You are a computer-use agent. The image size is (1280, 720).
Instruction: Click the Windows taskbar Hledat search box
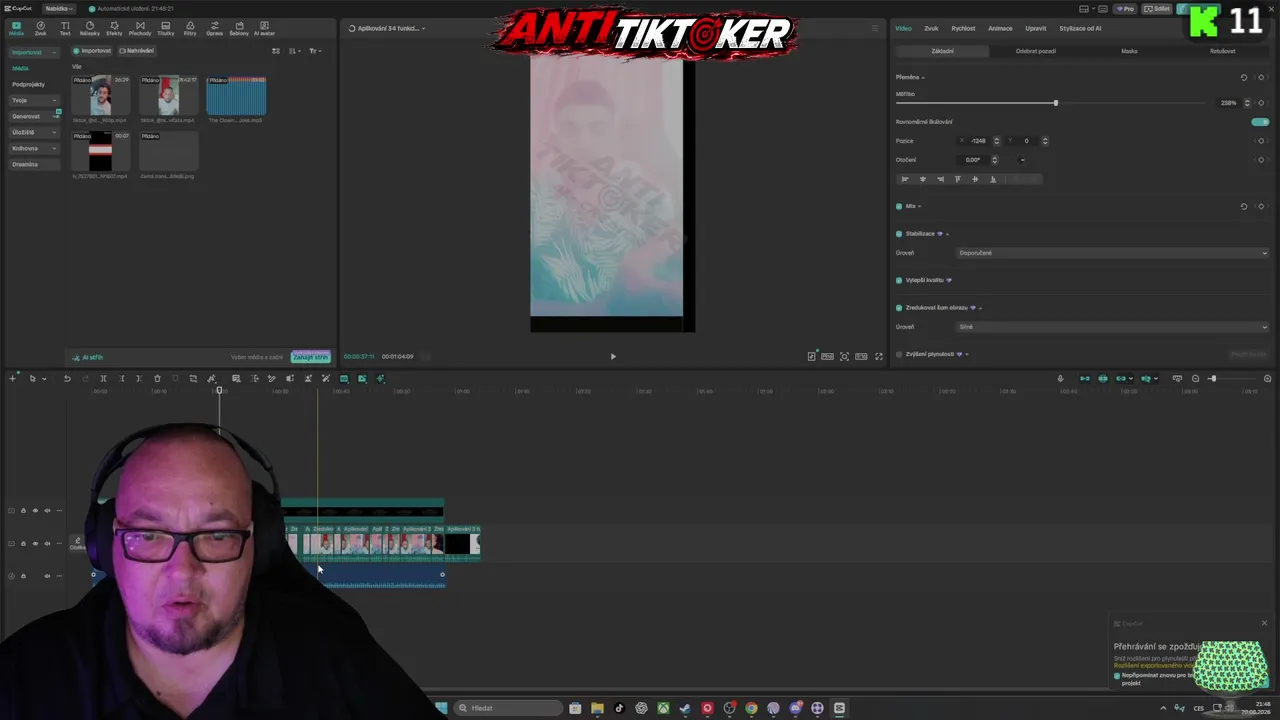coord(508,708)
